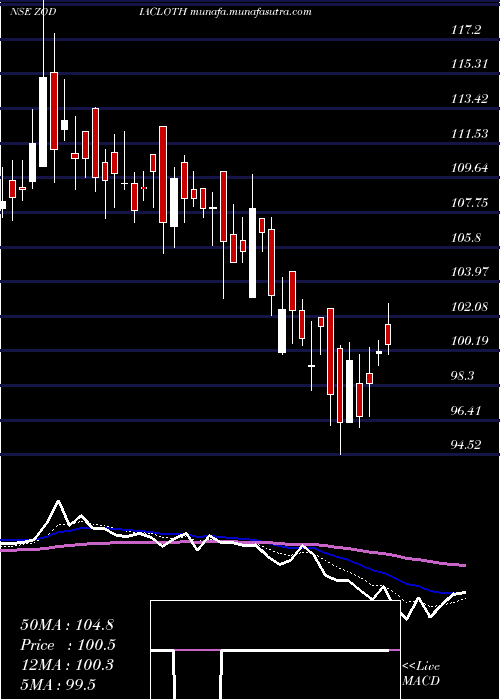Click the 100.19 price axis label
Viewport: 500px width, 700px height.
tap(469, 342)
